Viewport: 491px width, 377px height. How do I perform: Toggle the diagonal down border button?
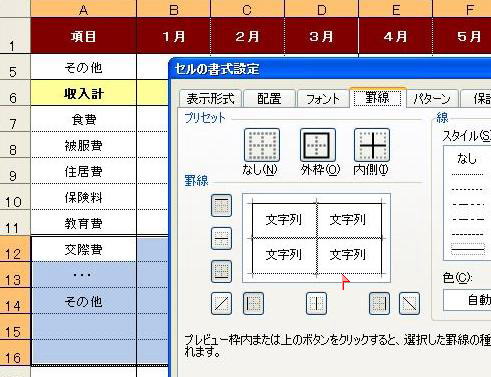pos(409,304)
